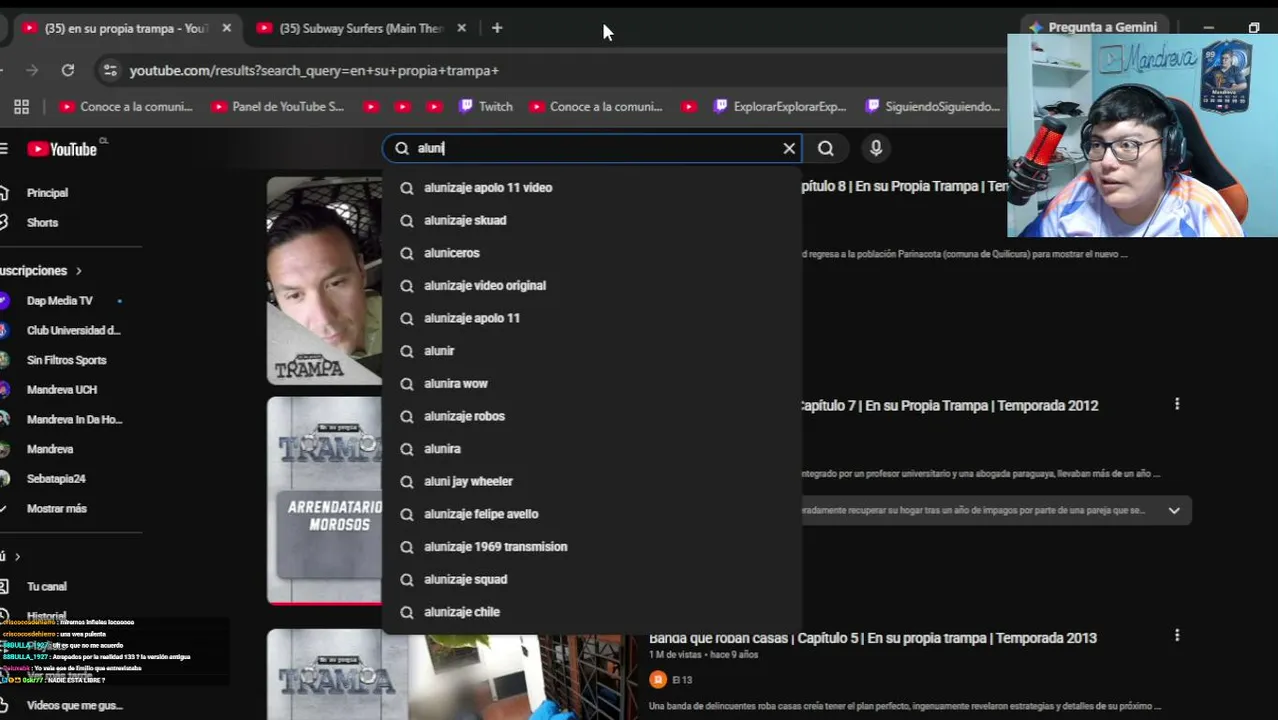Expand 'Mostrar más' subscriptions

[x=56, y=508]
